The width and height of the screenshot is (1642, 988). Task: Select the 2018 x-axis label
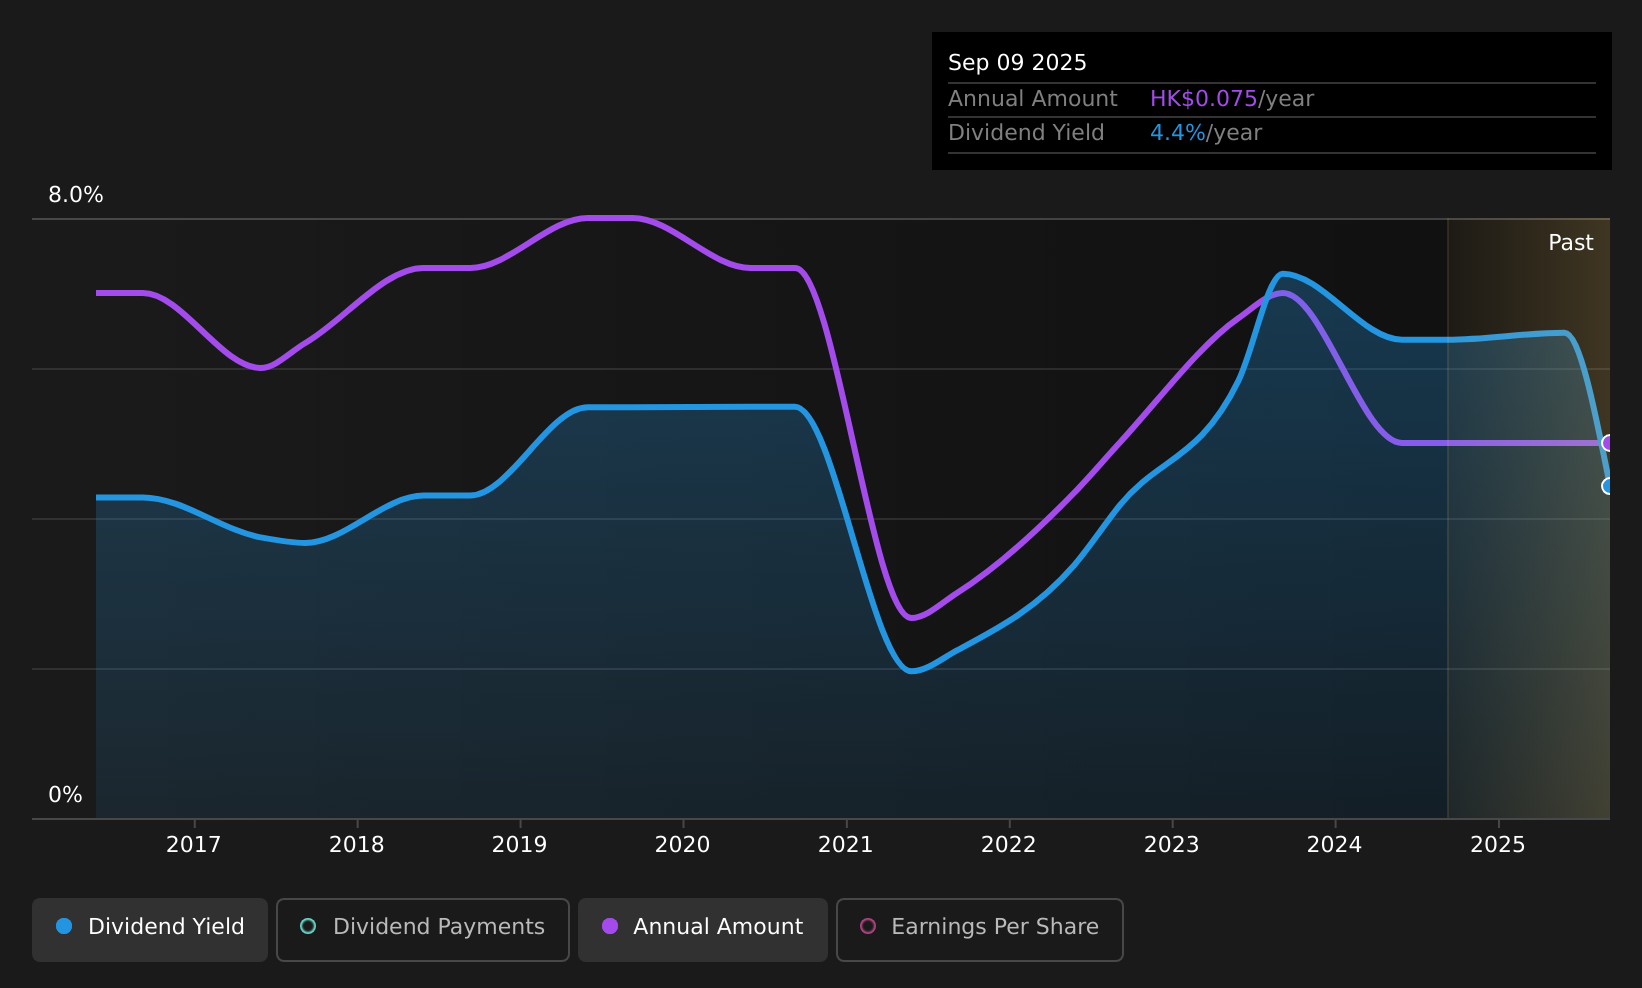(x=356, y=845)
